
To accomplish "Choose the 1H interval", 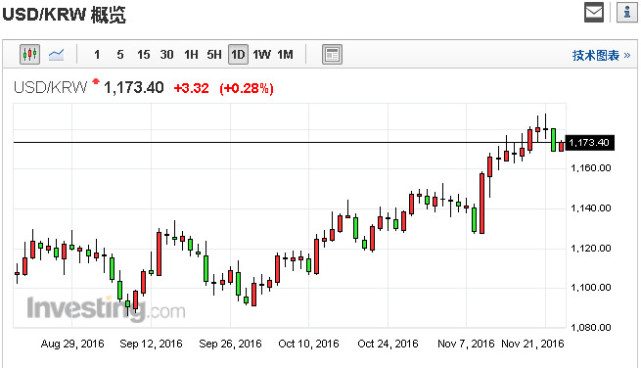I will [191, 54].
